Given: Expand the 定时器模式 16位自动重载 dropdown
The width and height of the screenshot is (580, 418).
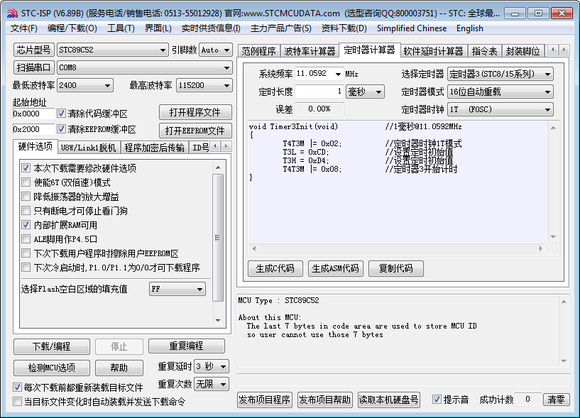Looking at the screenshot, I should 500,92.
